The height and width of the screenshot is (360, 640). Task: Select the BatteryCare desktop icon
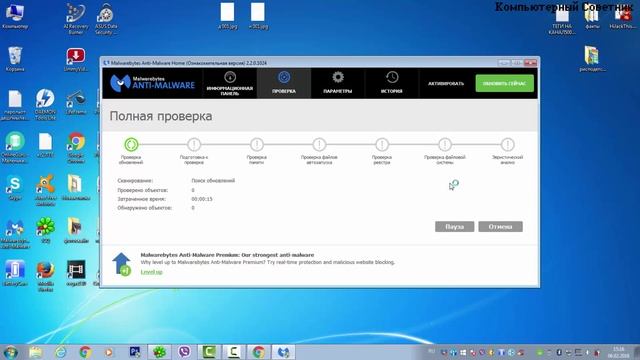tap(15, 273)
